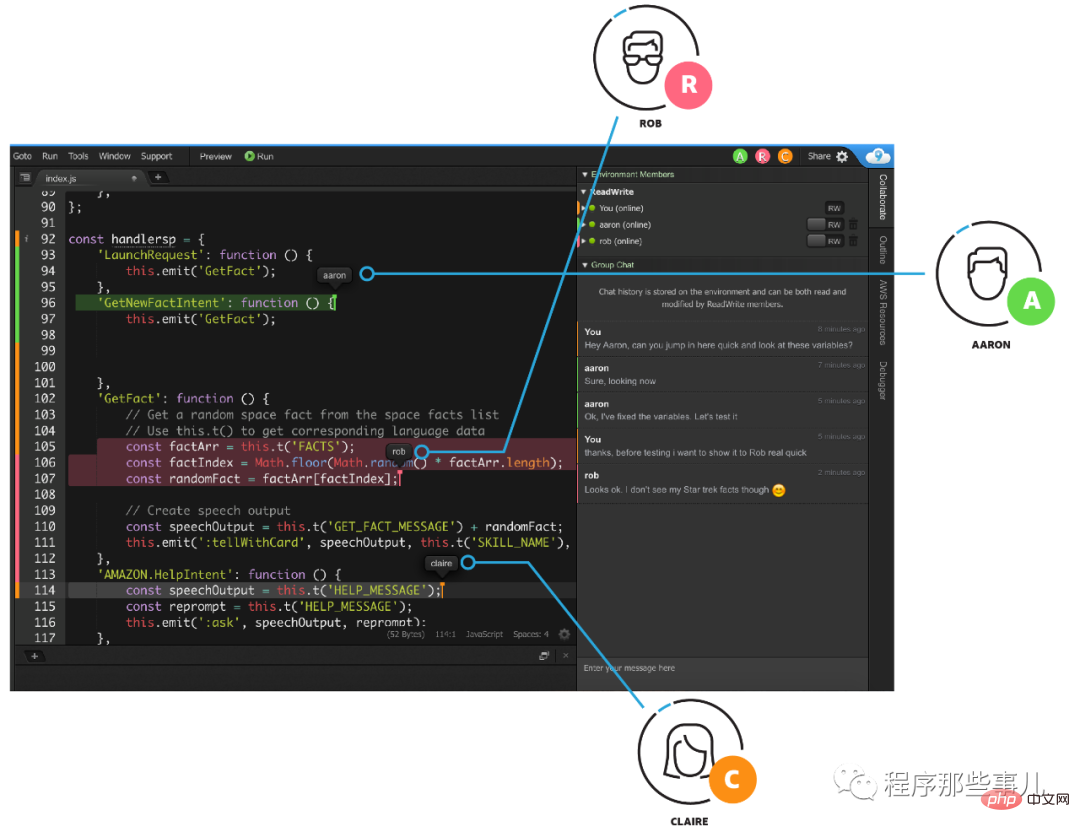Image resolution: width=1080 pixels, height=832 pixels.
Task: Open preferences gear icon next to Share
Action: point(842,156)
